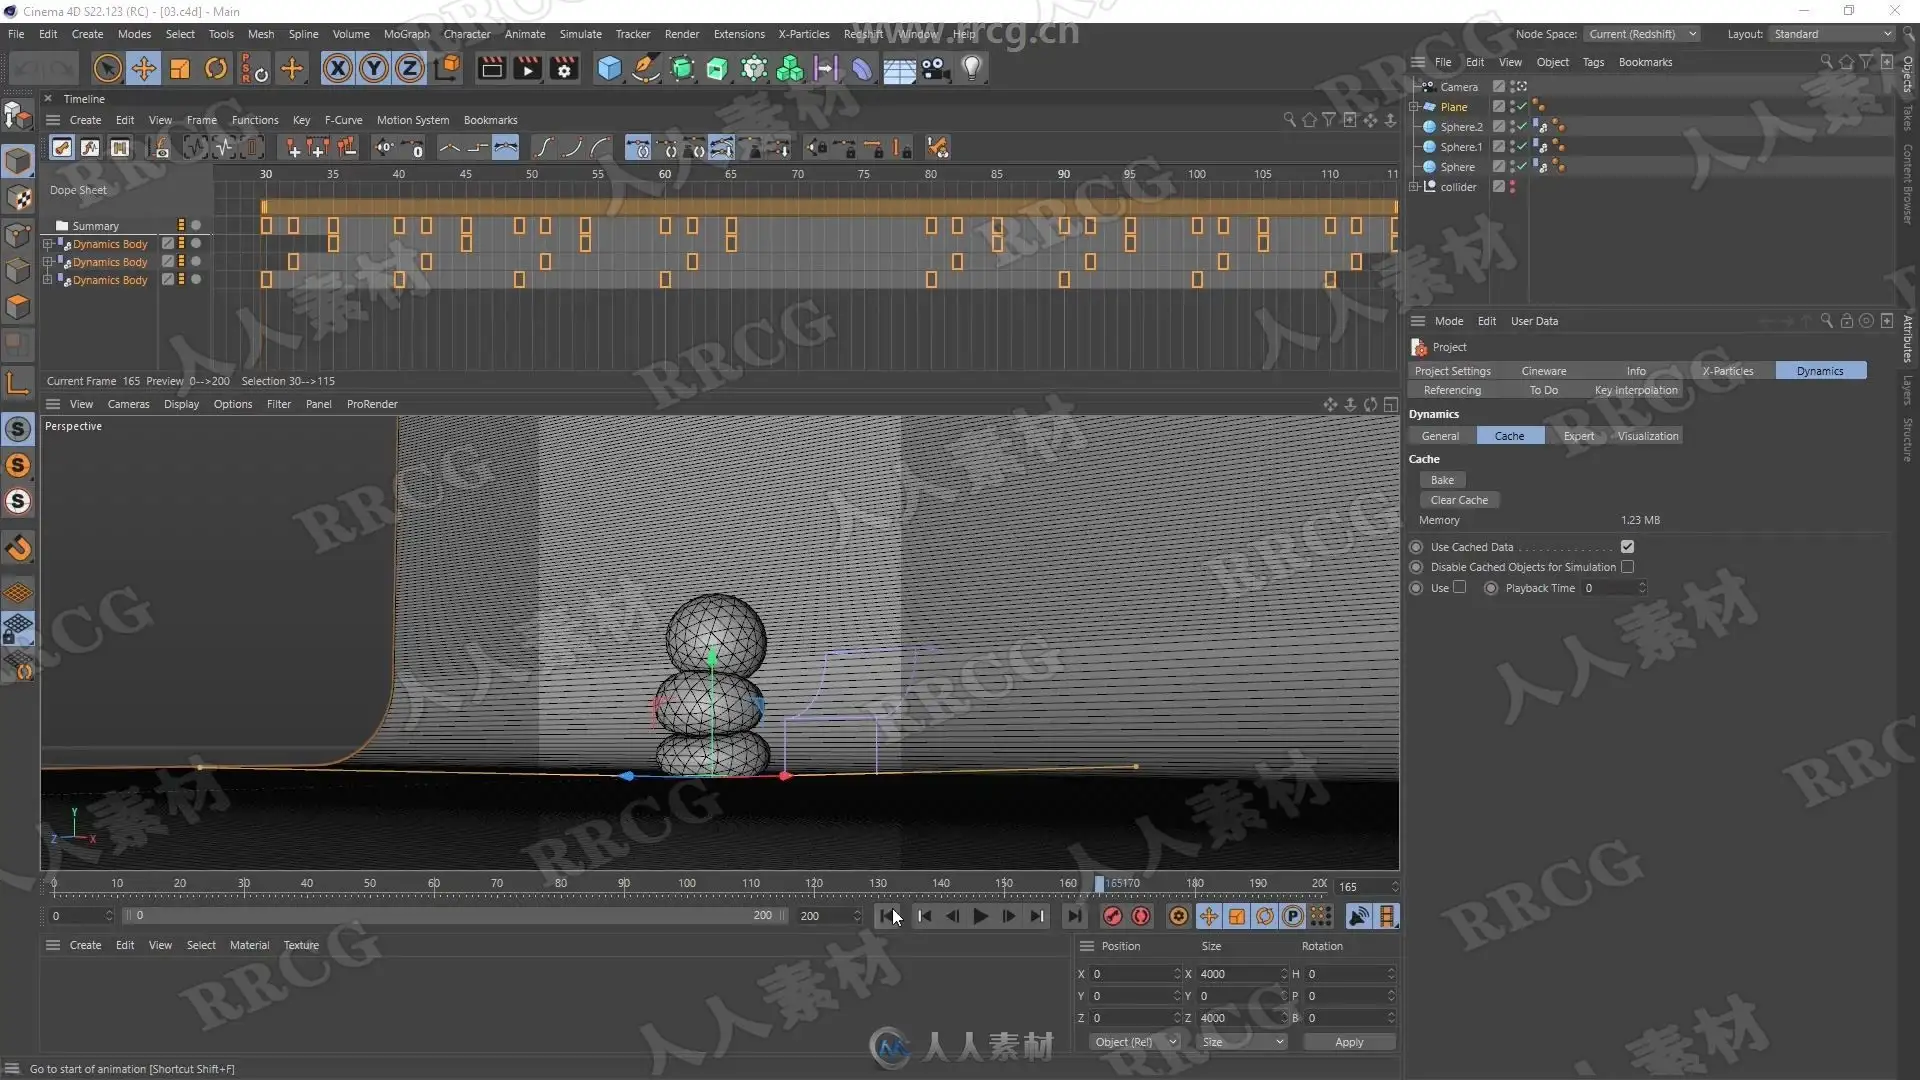Toggle the X-axis lock icon

click(x=338, y=68)
